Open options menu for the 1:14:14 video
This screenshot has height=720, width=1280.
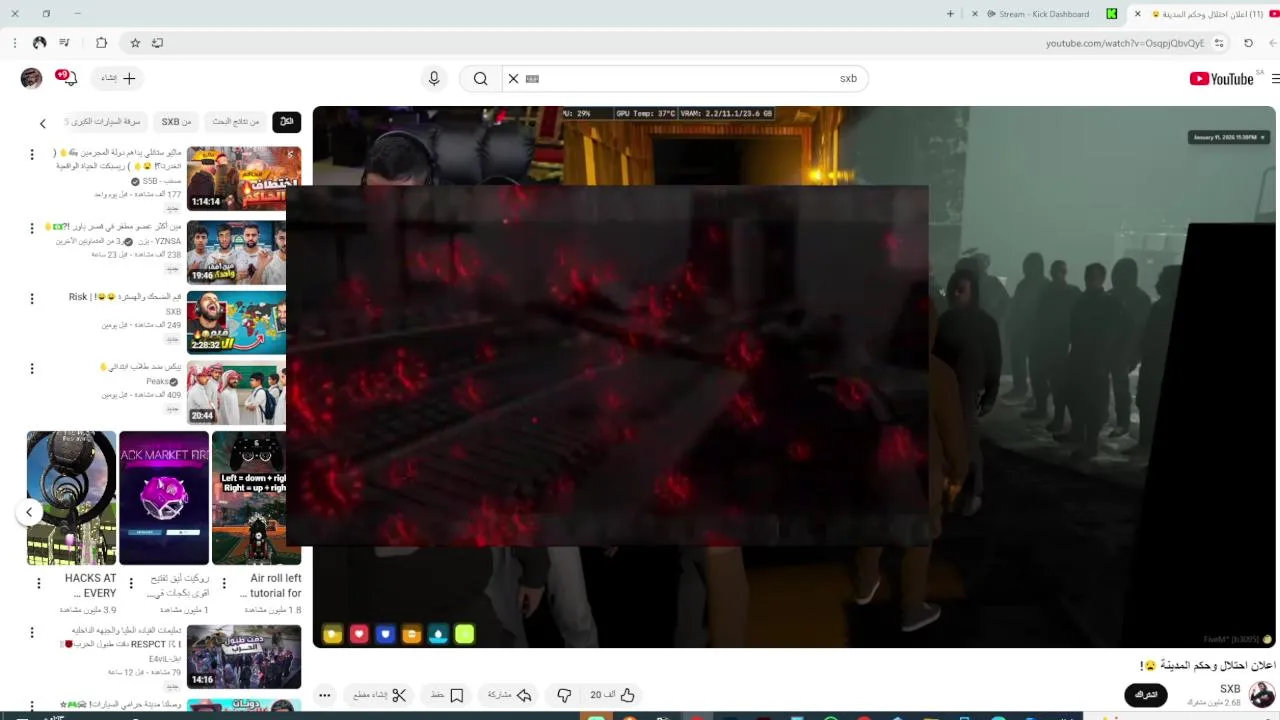[32, 155]
